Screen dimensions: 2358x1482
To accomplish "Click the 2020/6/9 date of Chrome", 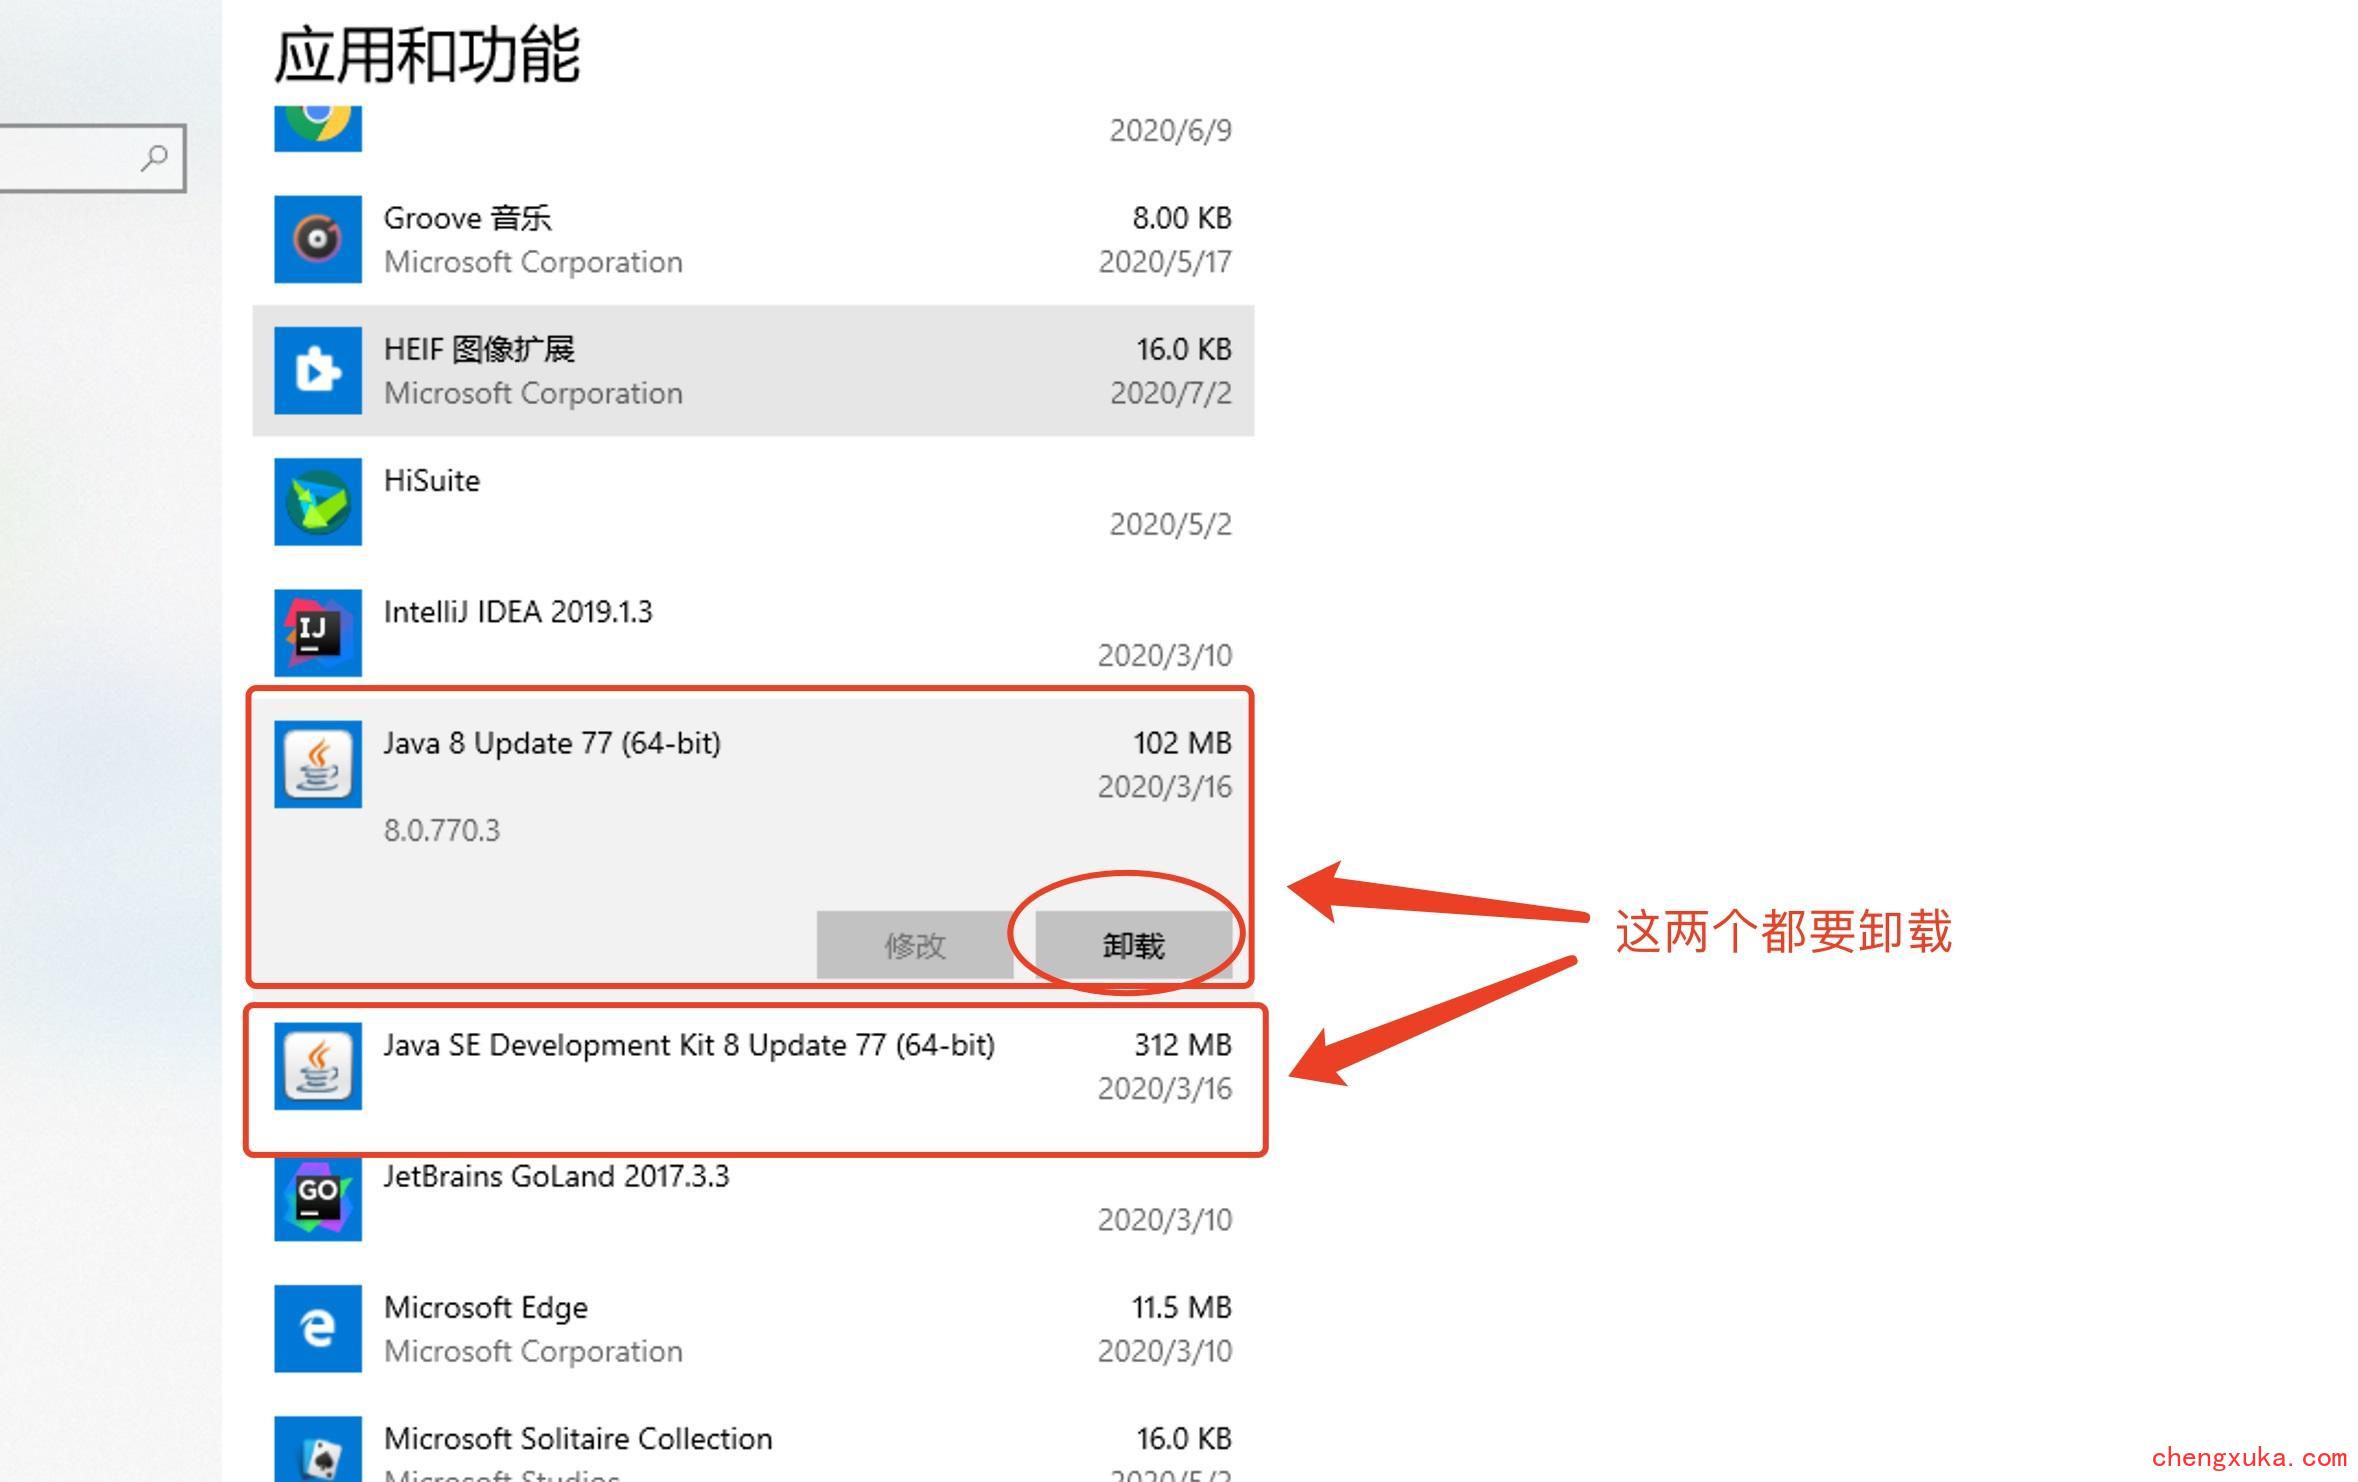I will click(1170, 131).
